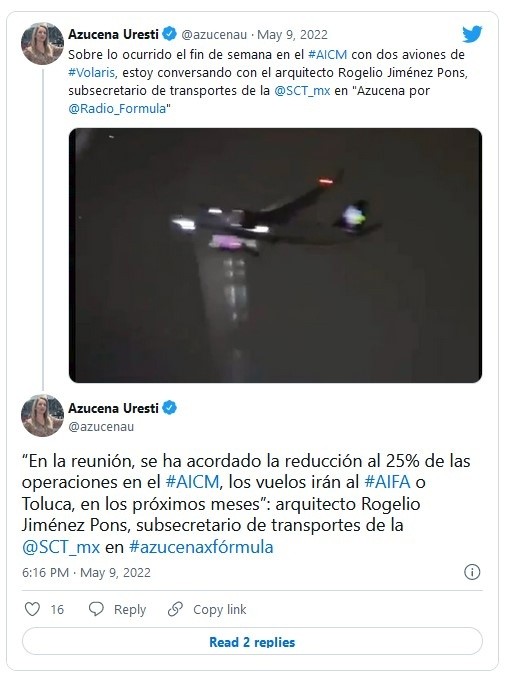The height and width of the screenshot is (680, 509).
Task: Click the Copy link text
Action: (x=219, y=609)
